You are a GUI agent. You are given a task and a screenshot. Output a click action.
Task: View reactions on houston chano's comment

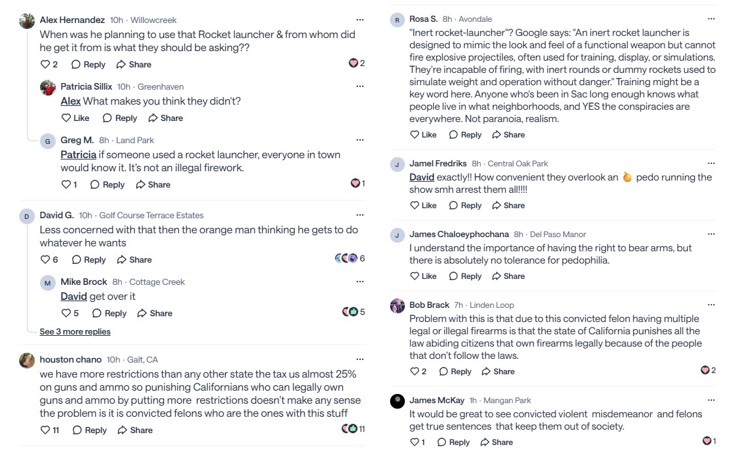click(354, 429)
